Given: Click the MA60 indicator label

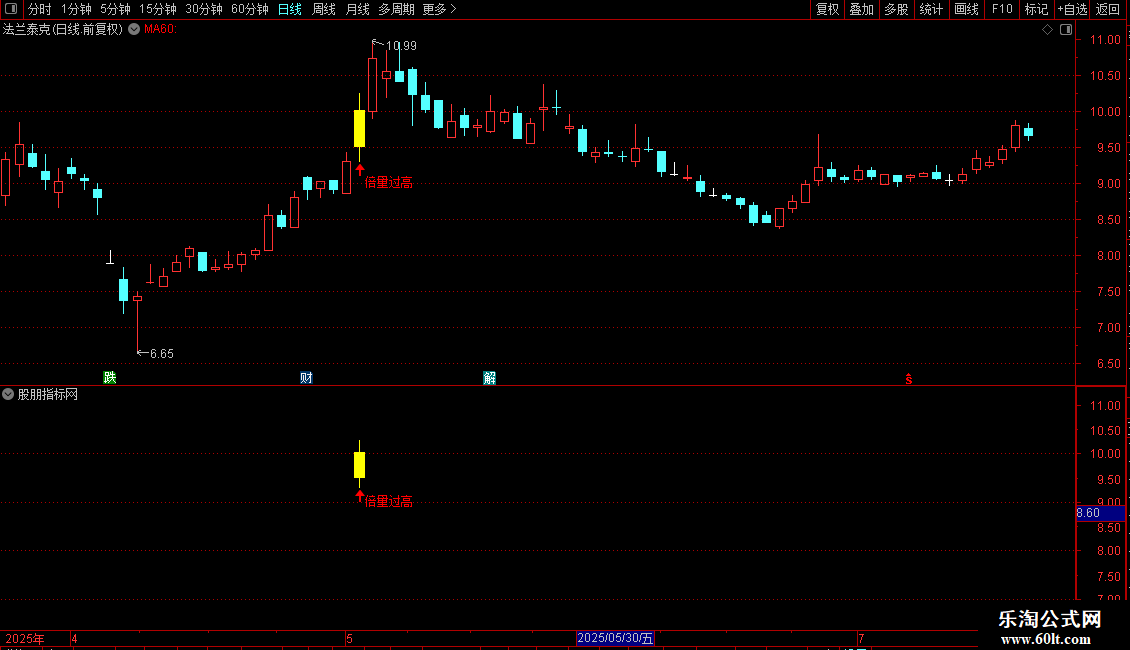Looking at the screenshot, I should tap(160, 29).
